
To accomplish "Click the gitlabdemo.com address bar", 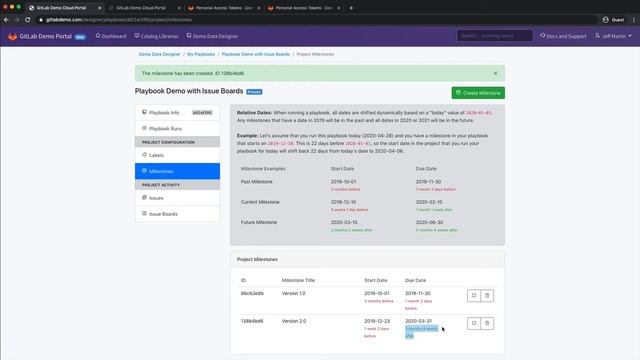I will [x=318, y=20].
